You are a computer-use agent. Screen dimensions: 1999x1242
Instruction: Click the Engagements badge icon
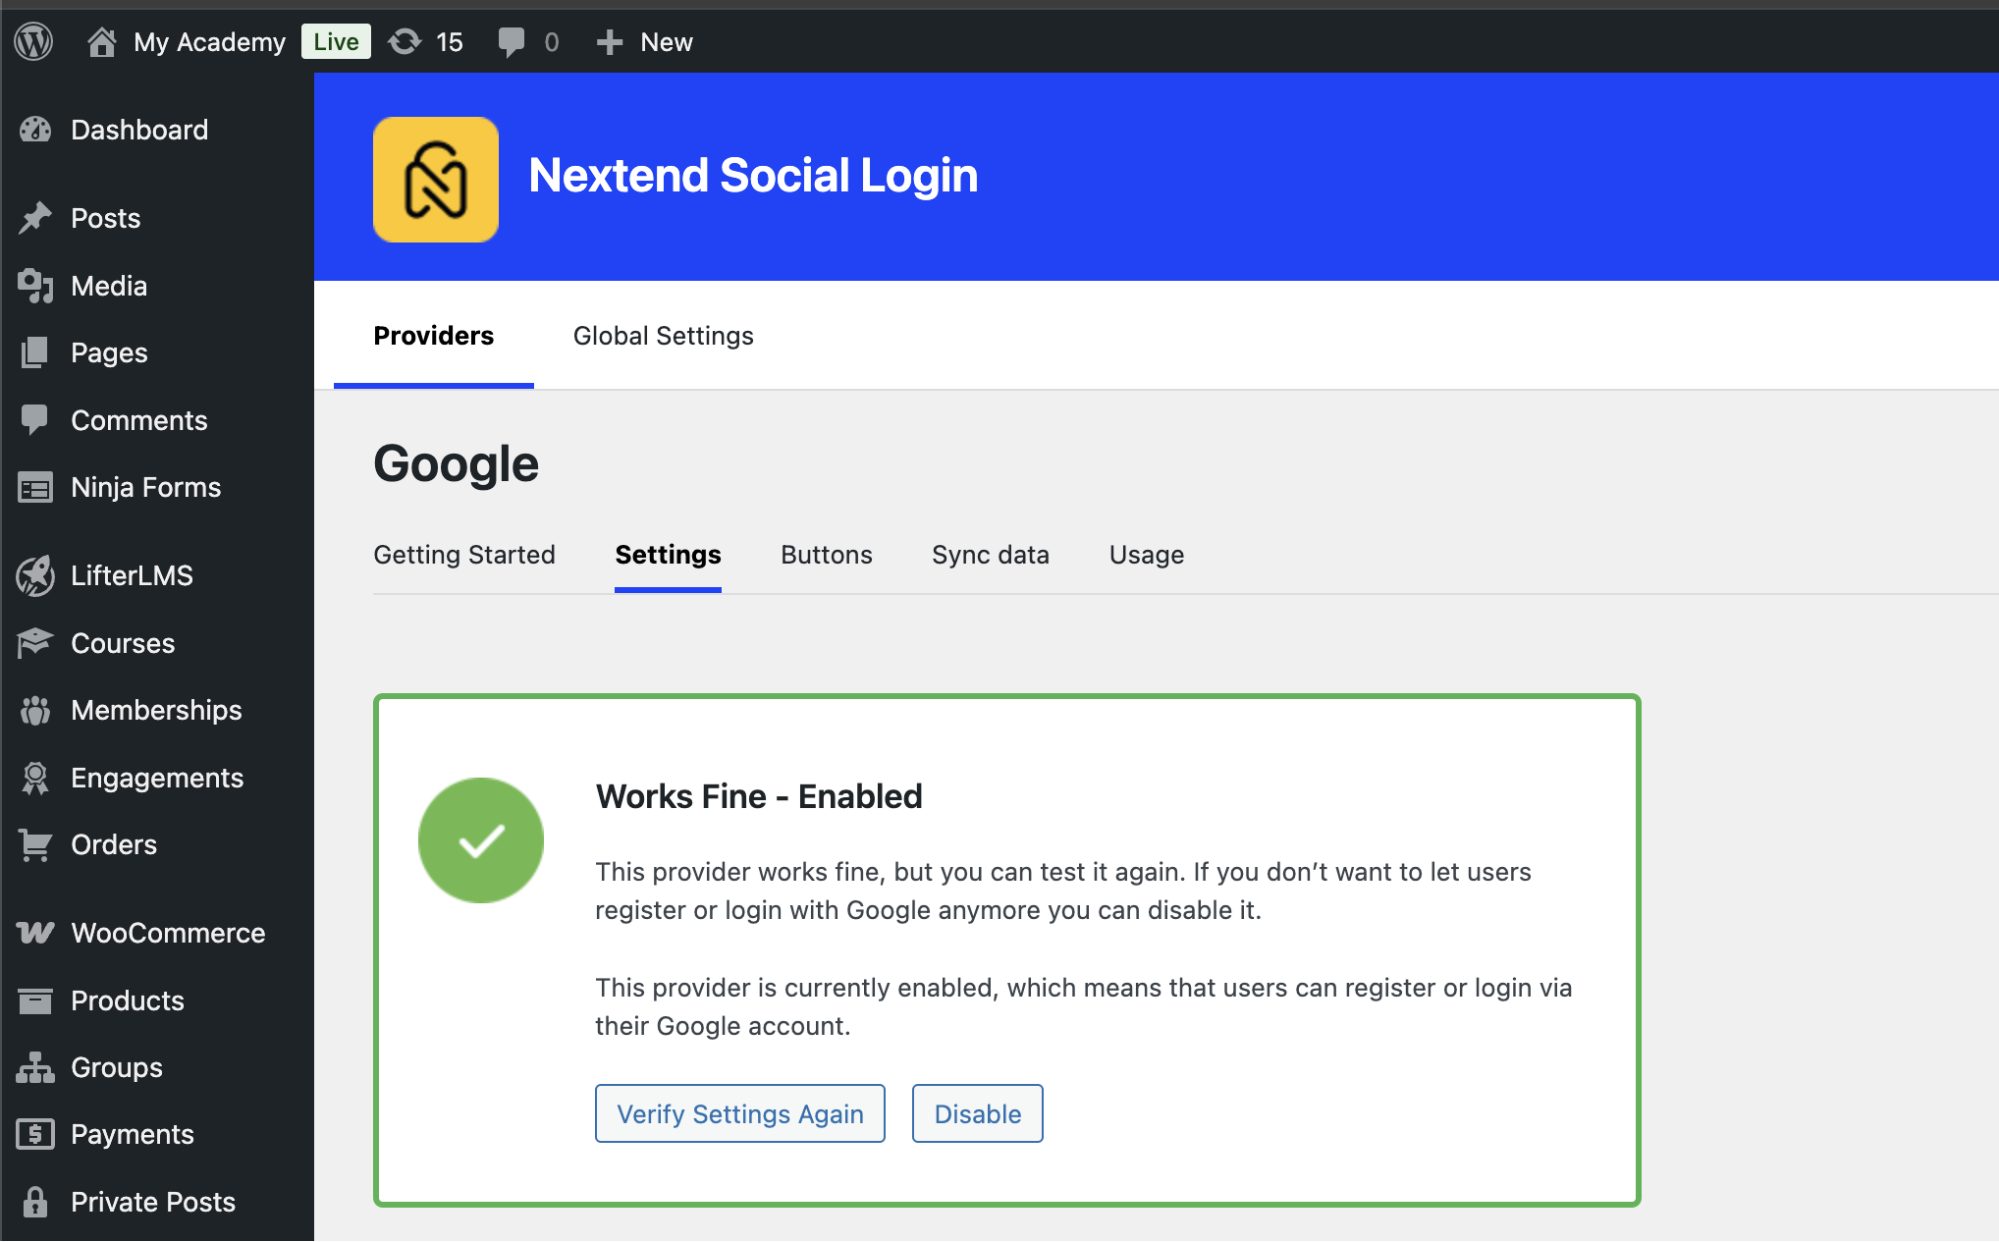pyautogui.click(x=35, y=778)
